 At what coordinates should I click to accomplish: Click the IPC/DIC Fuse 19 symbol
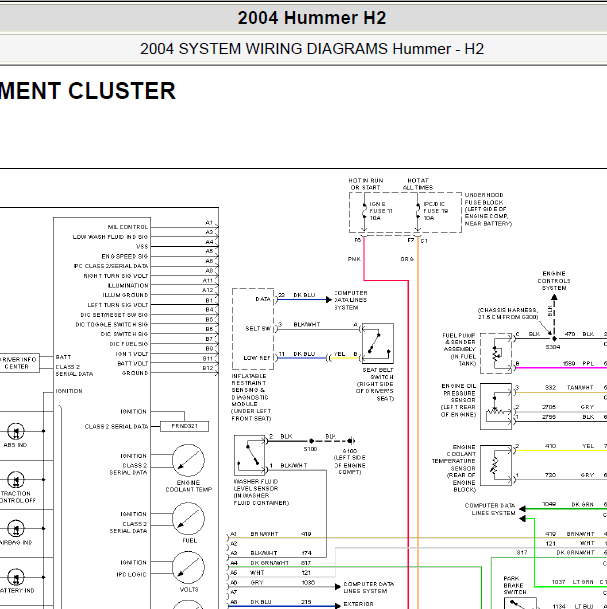click(418, 211)
